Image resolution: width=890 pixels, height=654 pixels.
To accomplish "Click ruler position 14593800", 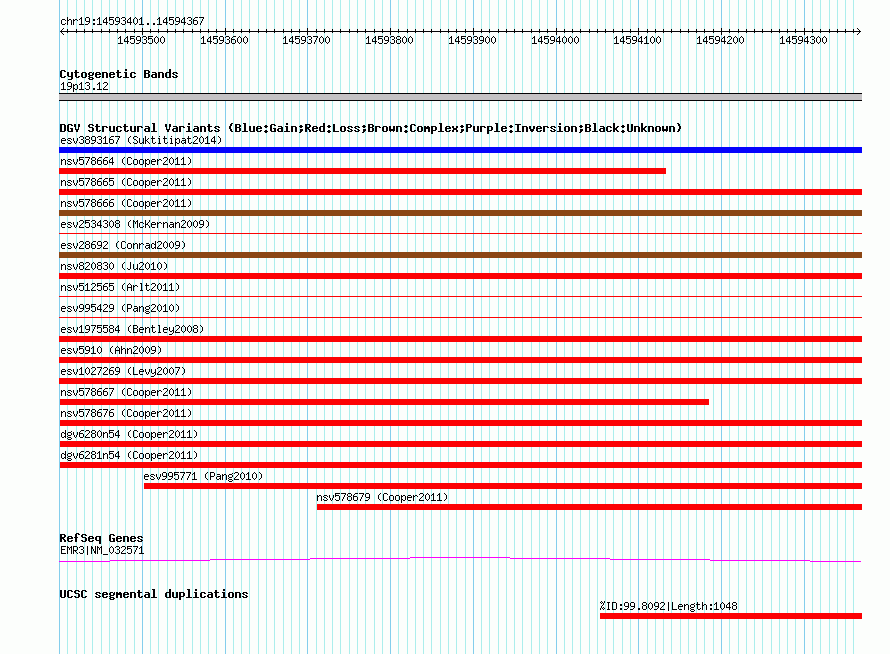I will pos(389,40).
